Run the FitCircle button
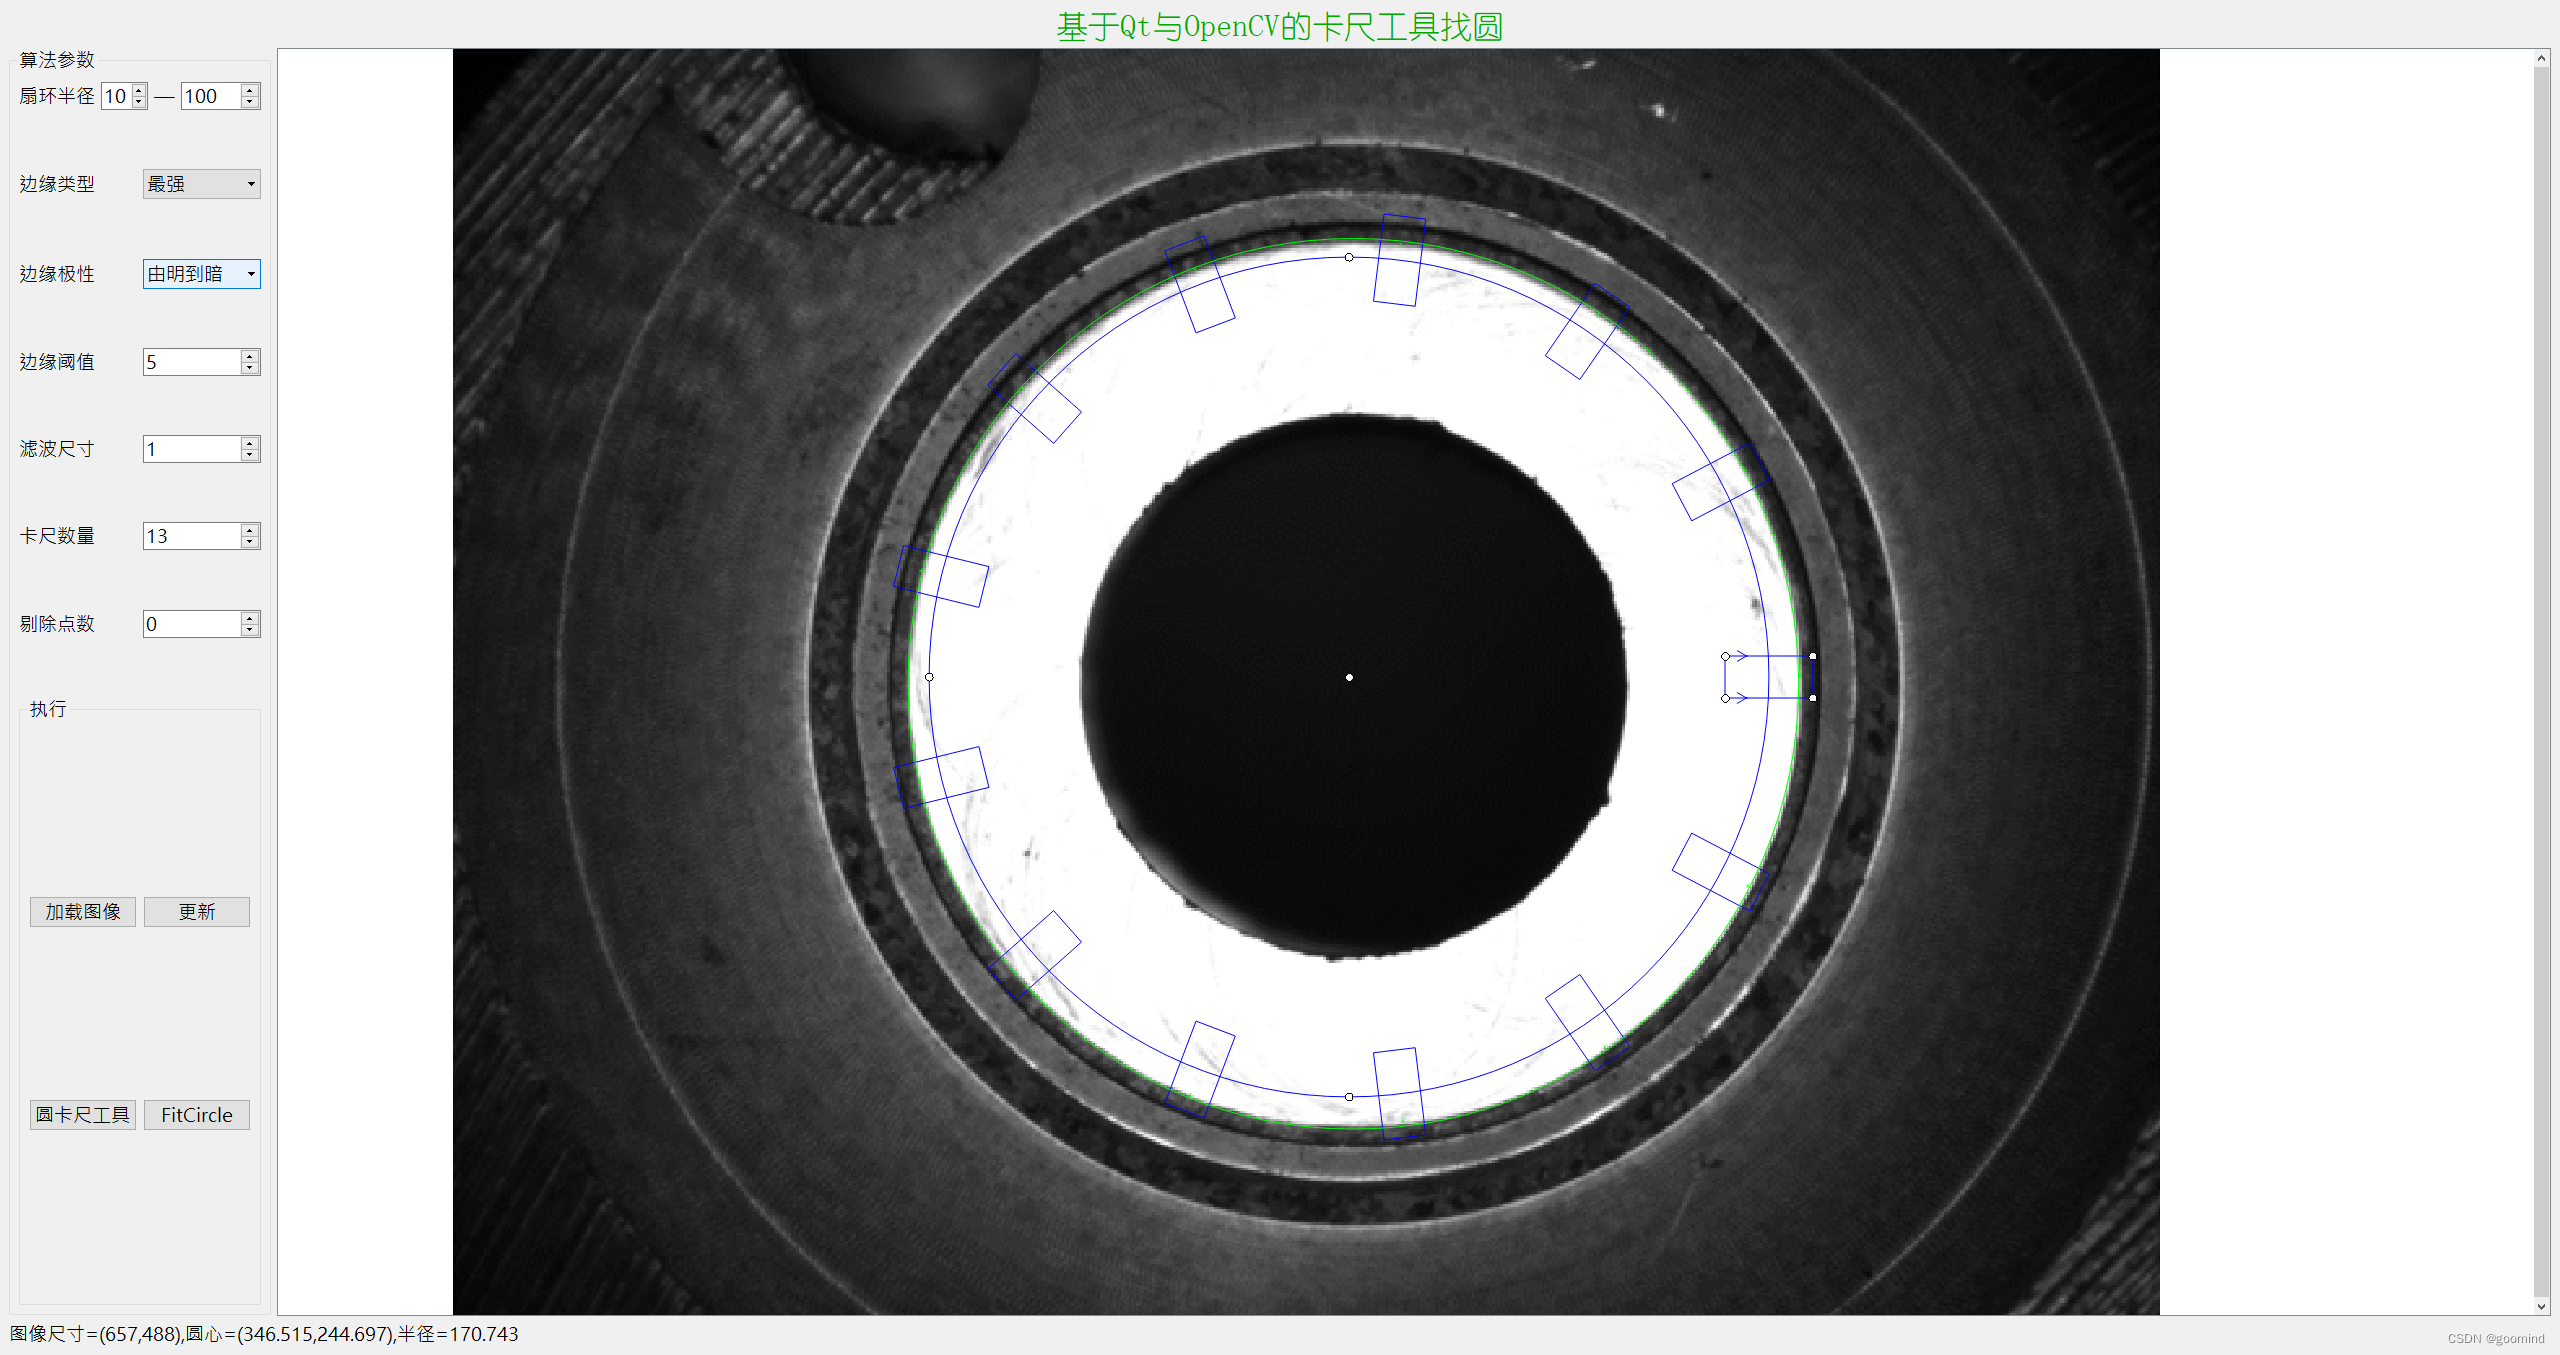The image size is (2560, 1355). pyautogui.click(x=197, y=1115)
